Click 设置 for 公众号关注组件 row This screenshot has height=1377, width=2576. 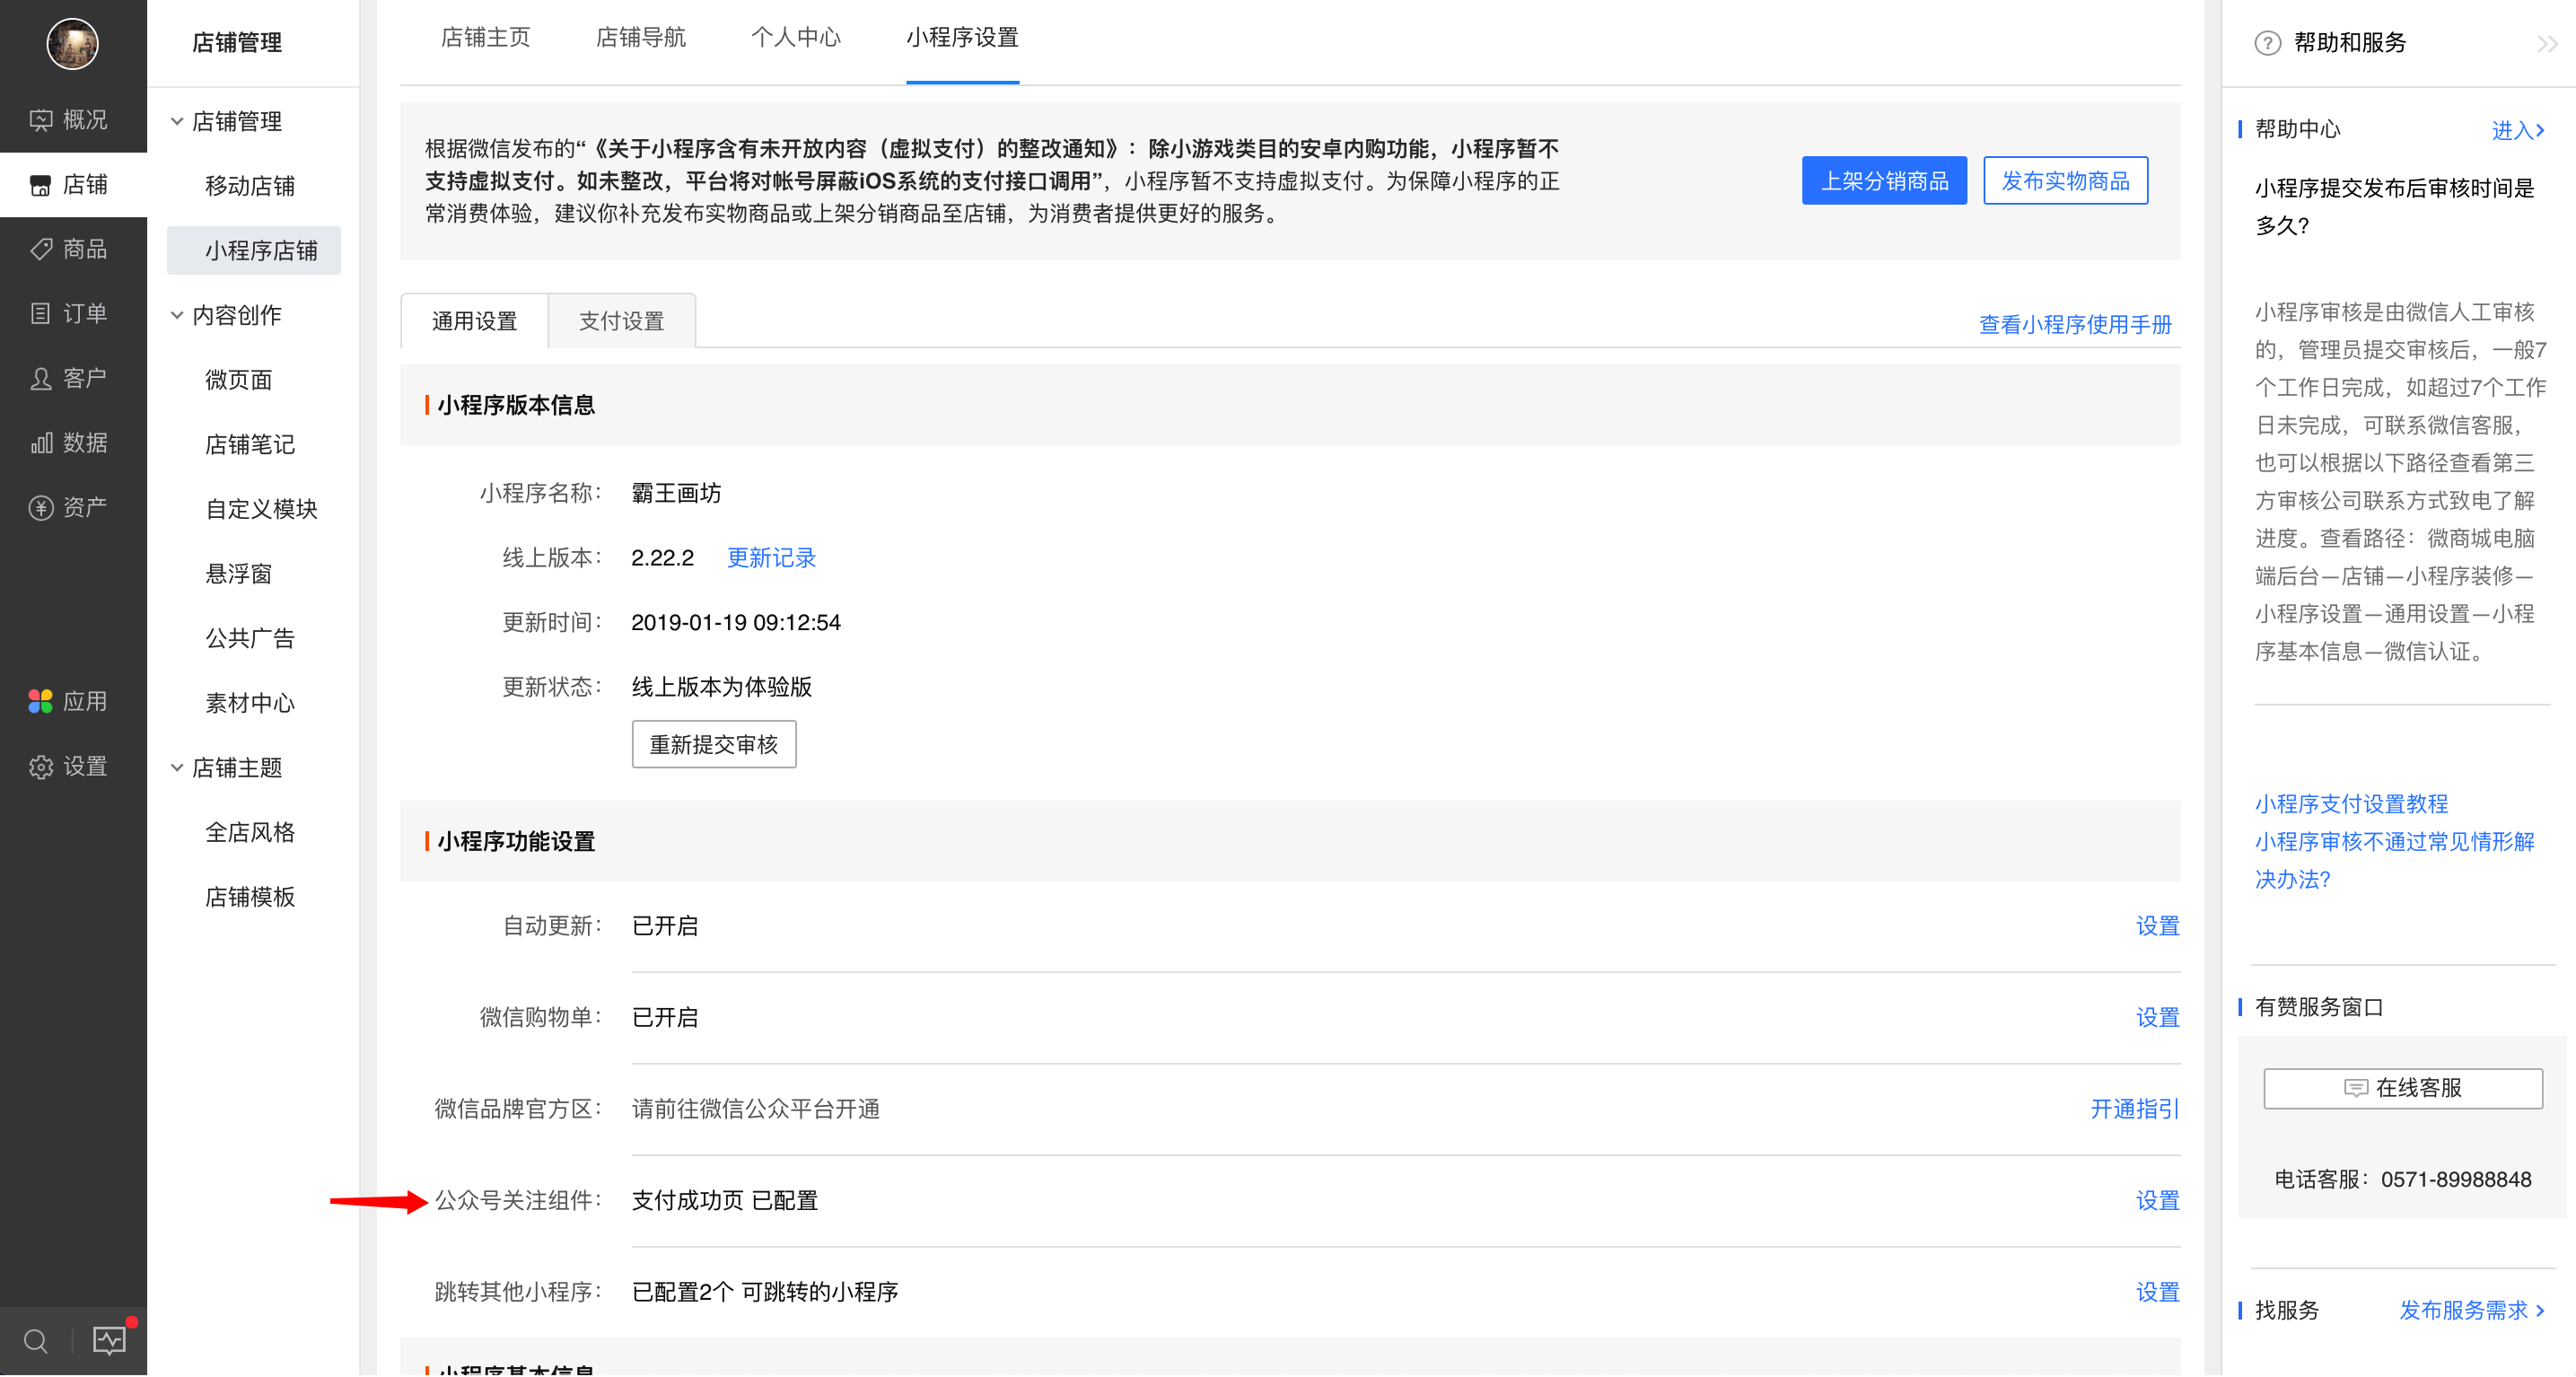[2157, 1201]
